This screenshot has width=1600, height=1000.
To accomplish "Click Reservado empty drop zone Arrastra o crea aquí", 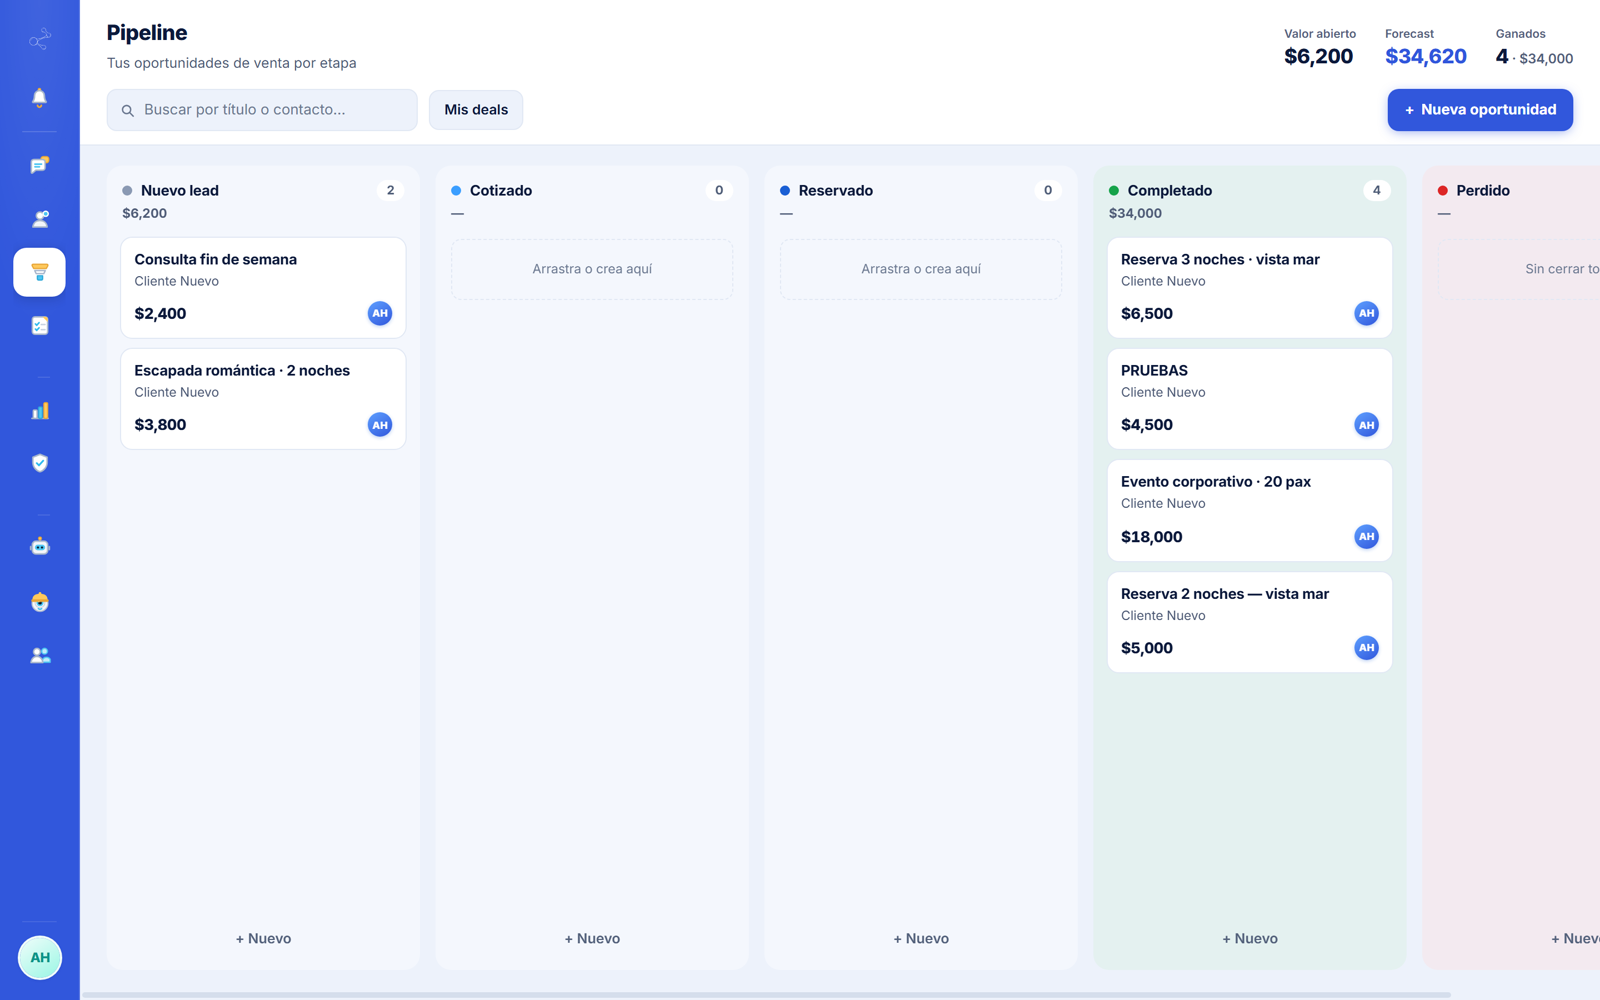I will (921, 269).
